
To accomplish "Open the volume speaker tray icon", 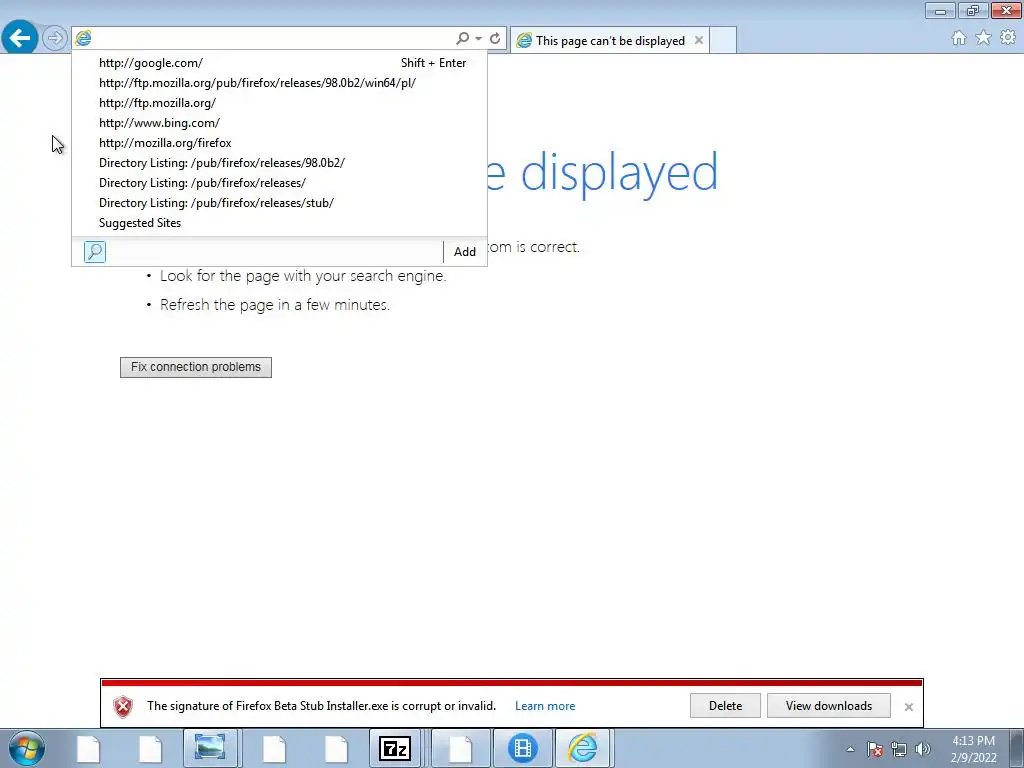I will (x=922, y=749).
